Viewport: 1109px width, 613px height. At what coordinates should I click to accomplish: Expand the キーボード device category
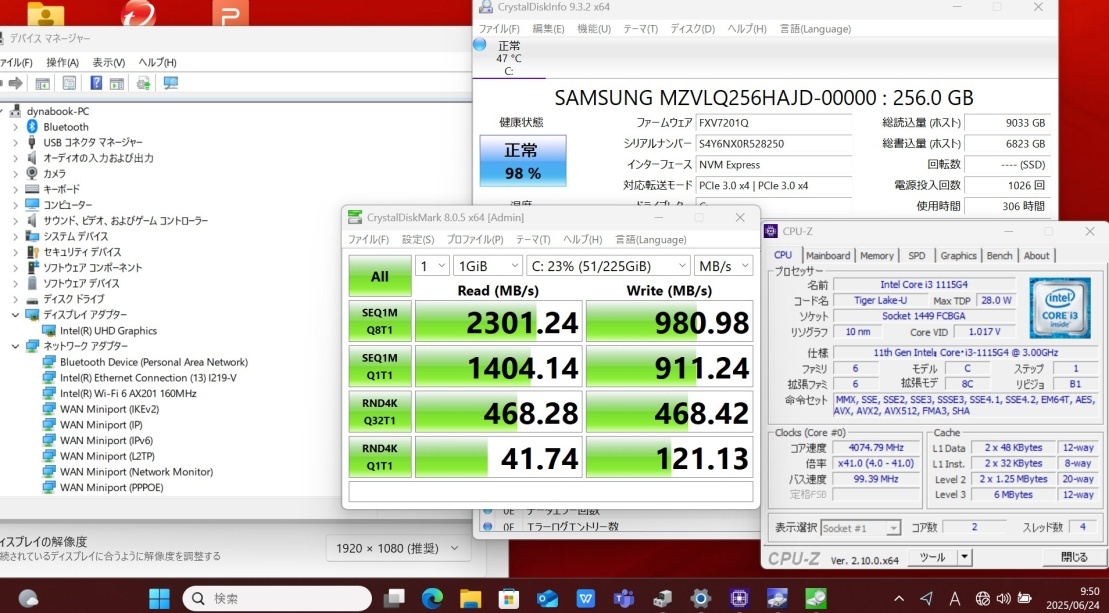coord(15,189)
